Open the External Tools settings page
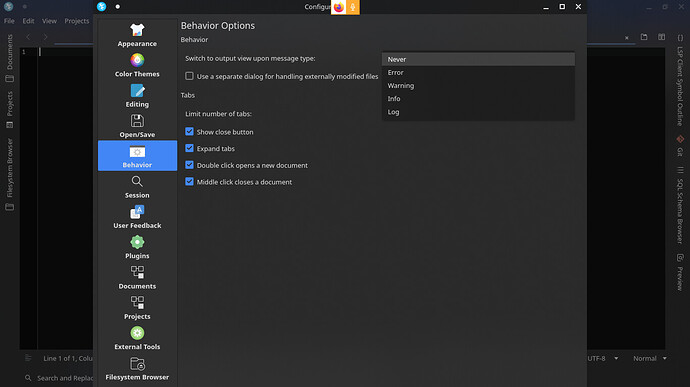This screenshot has height=387, width=690. 137,339
